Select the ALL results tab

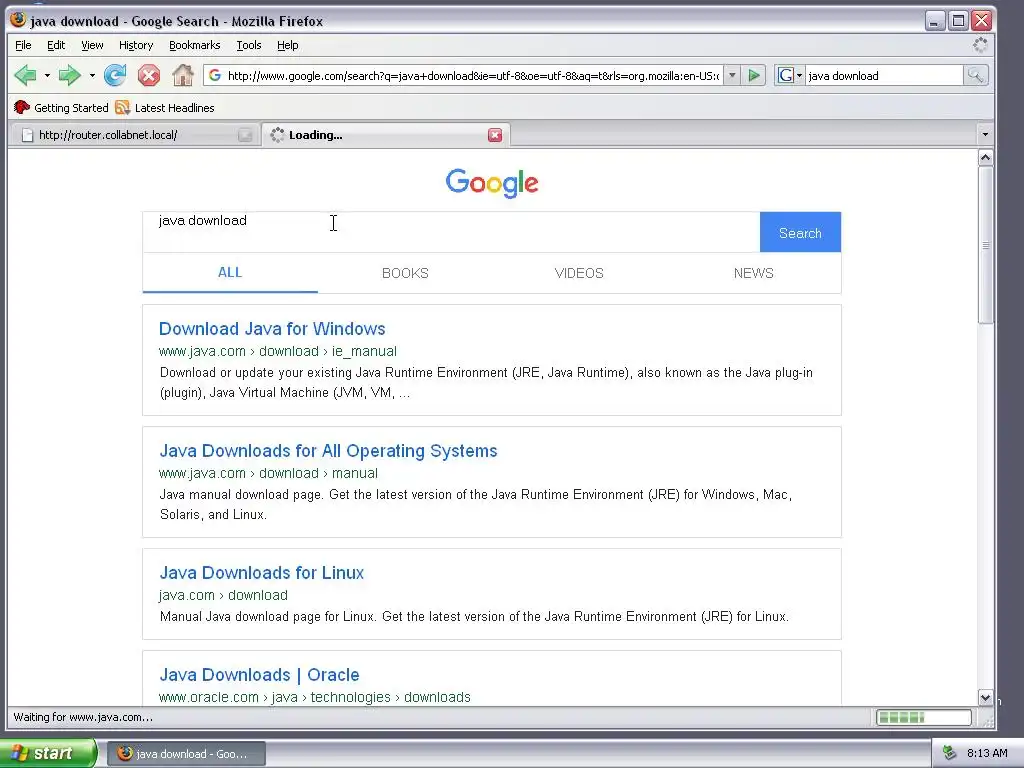click(230, 273)
